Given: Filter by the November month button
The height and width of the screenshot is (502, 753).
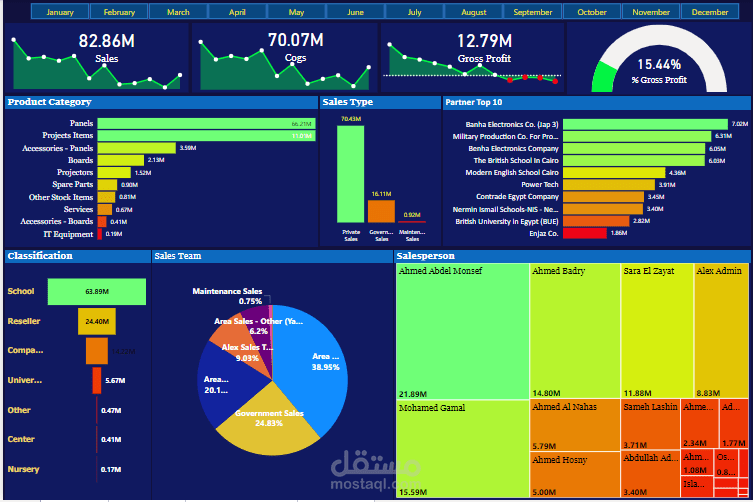Looking at the screenshot, I should pyautogui.click(x=651, y=12).
